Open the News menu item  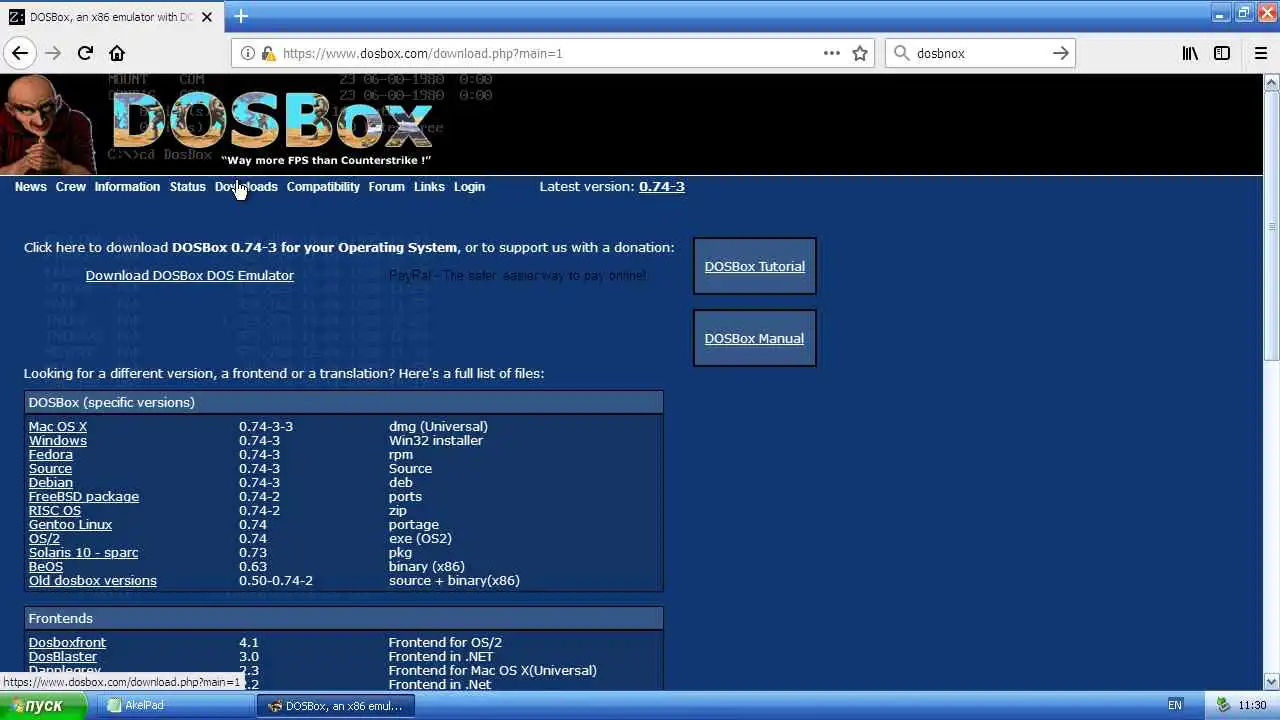[x=30, y=187]
